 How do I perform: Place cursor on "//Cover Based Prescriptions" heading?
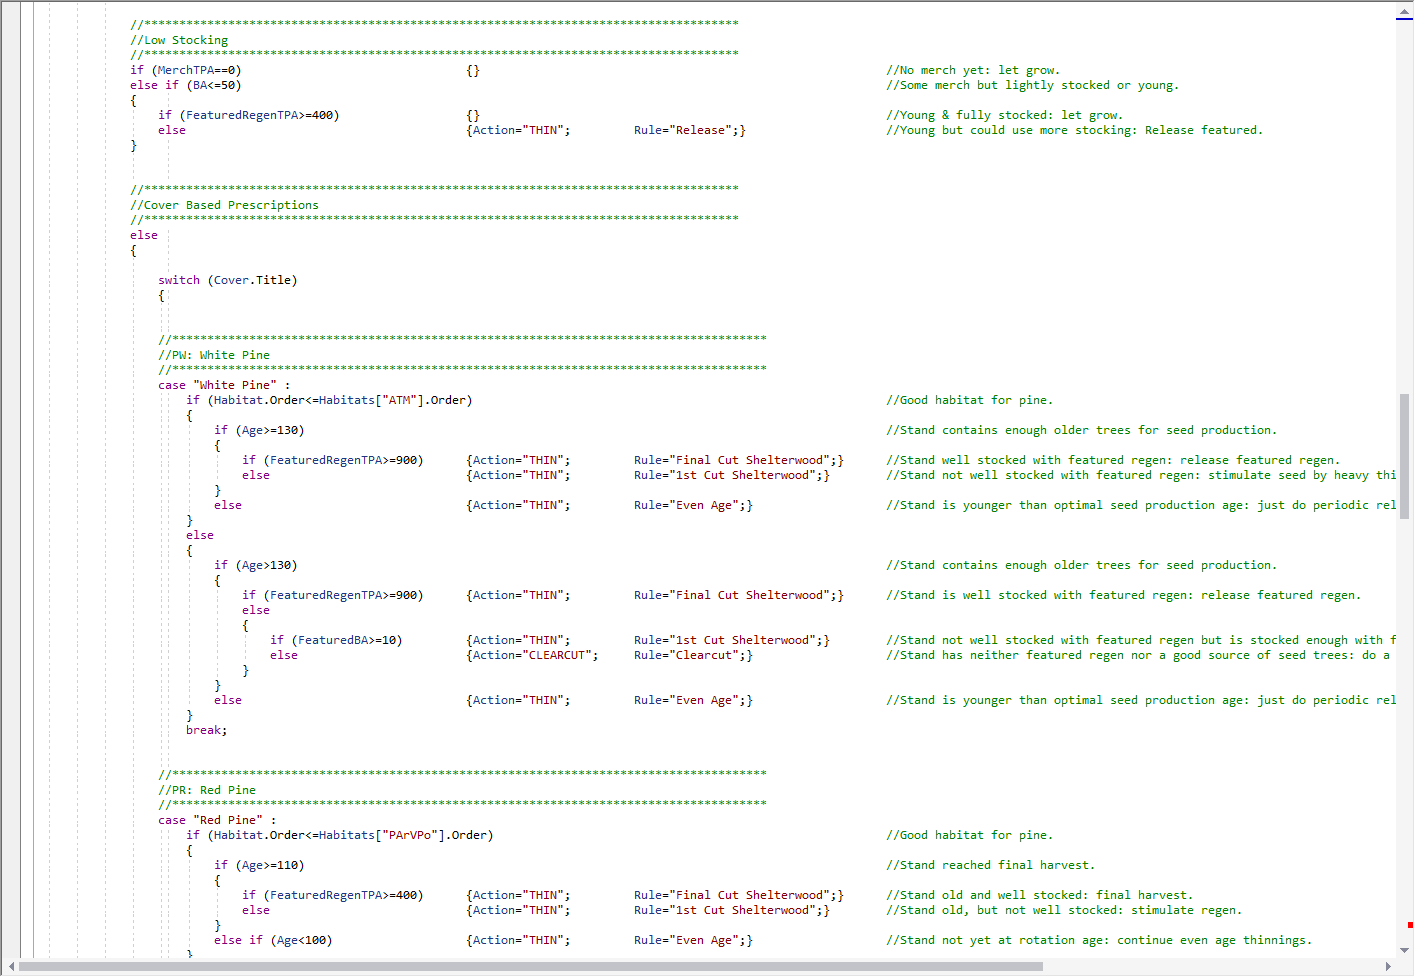tap(225, 205)
